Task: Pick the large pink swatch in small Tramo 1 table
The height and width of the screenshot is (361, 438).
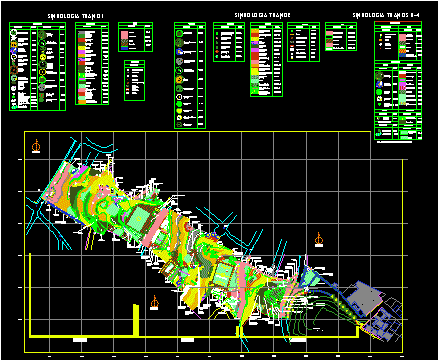Action: click(x=124, y=35)
